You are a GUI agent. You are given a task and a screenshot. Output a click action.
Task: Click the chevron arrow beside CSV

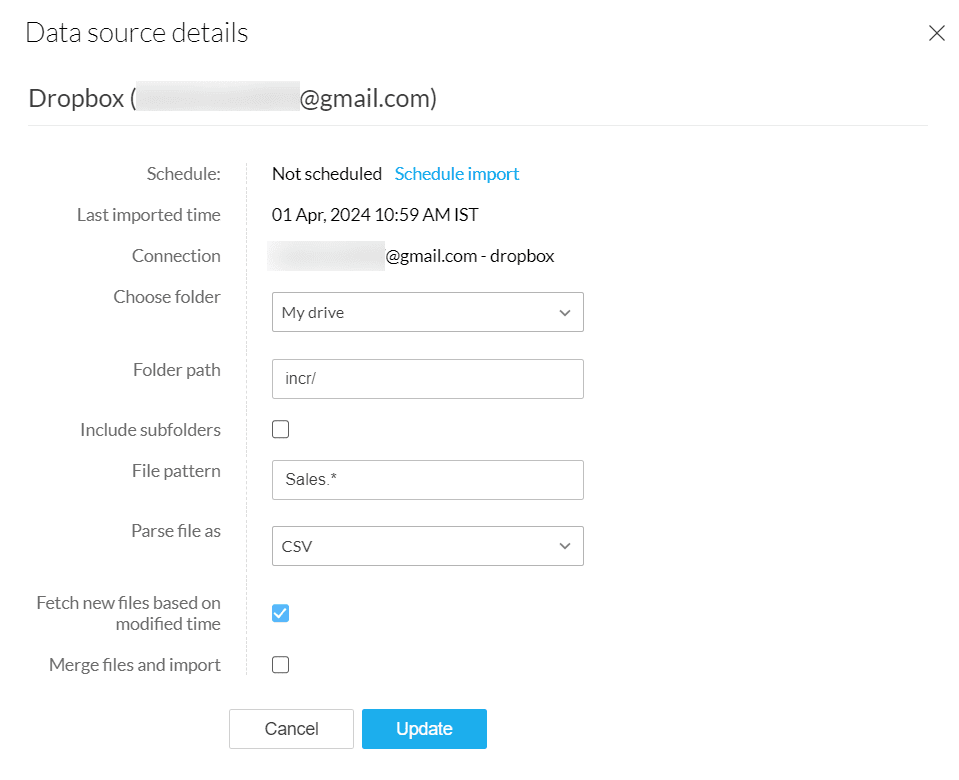click(x=565, y=546)
